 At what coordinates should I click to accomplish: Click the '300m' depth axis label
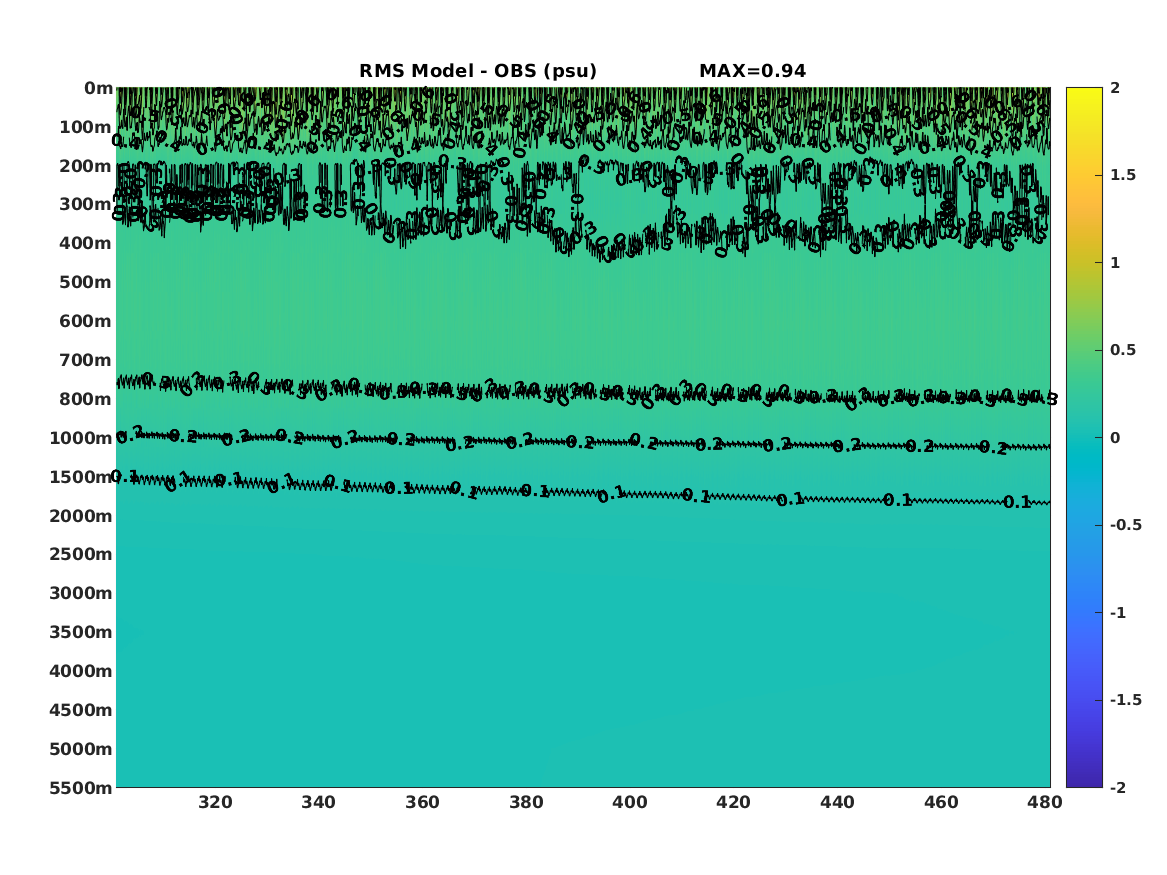coord(86,205)
